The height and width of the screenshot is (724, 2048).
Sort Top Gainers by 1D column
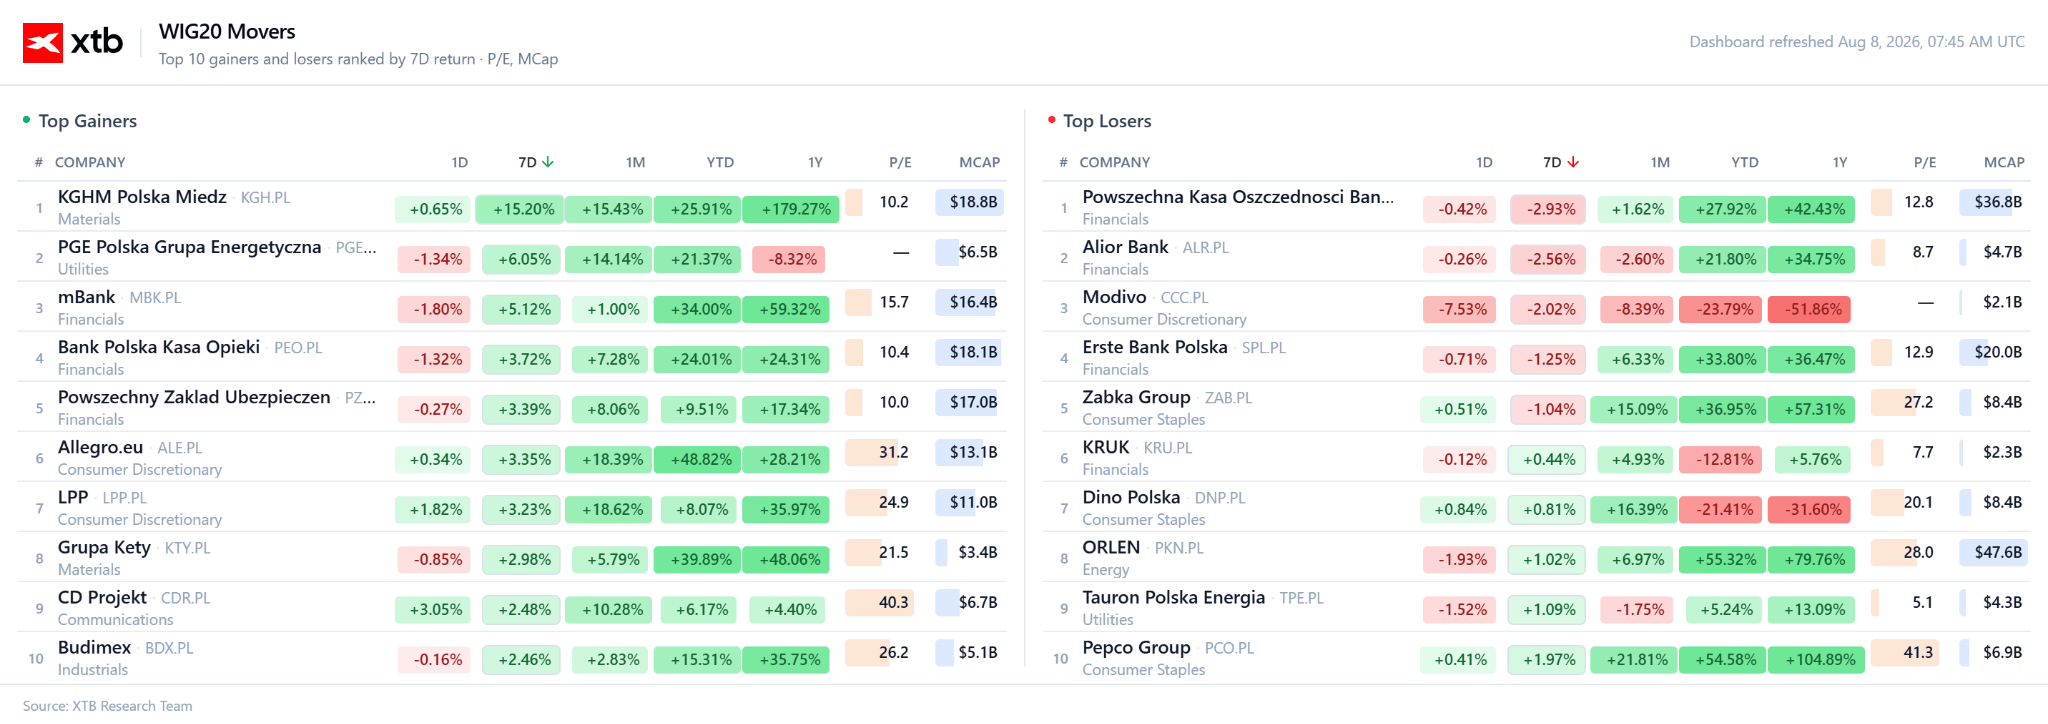point(459,162)
